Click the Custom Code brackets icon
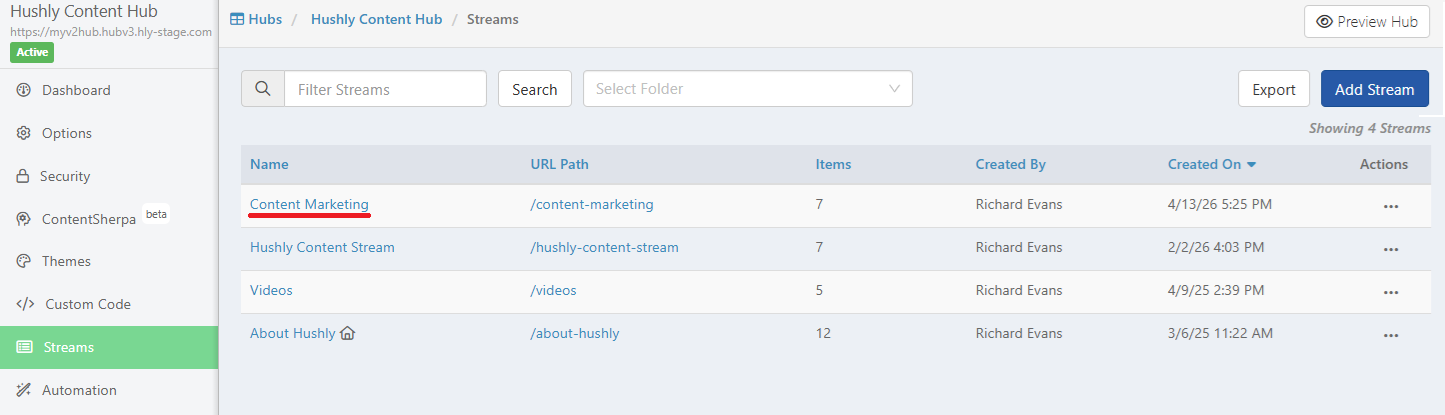The width and height of the screenshot is (1445, 415). (26, 304)
